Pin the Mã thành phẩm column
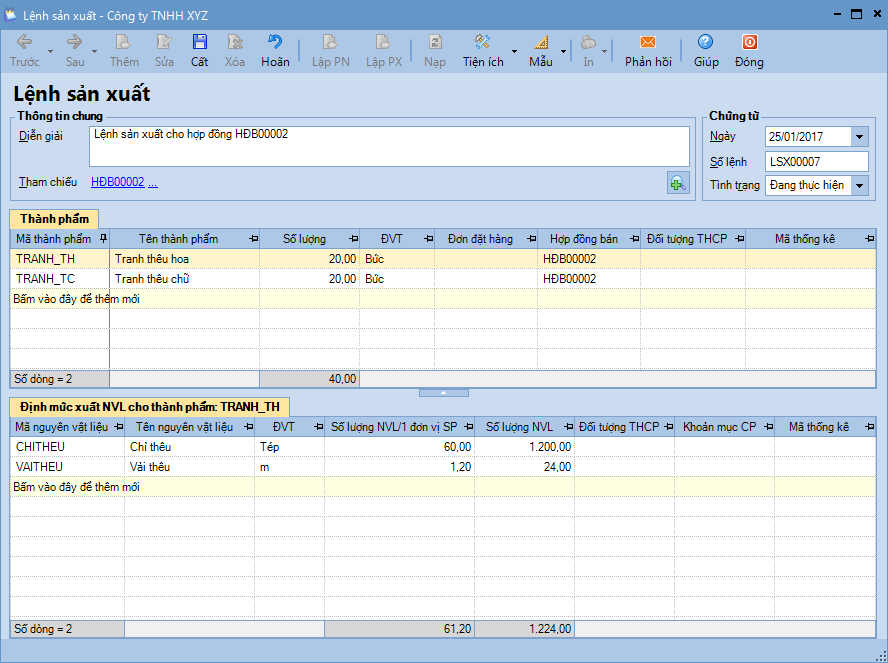The image size is (888, 663). (101, 239)
